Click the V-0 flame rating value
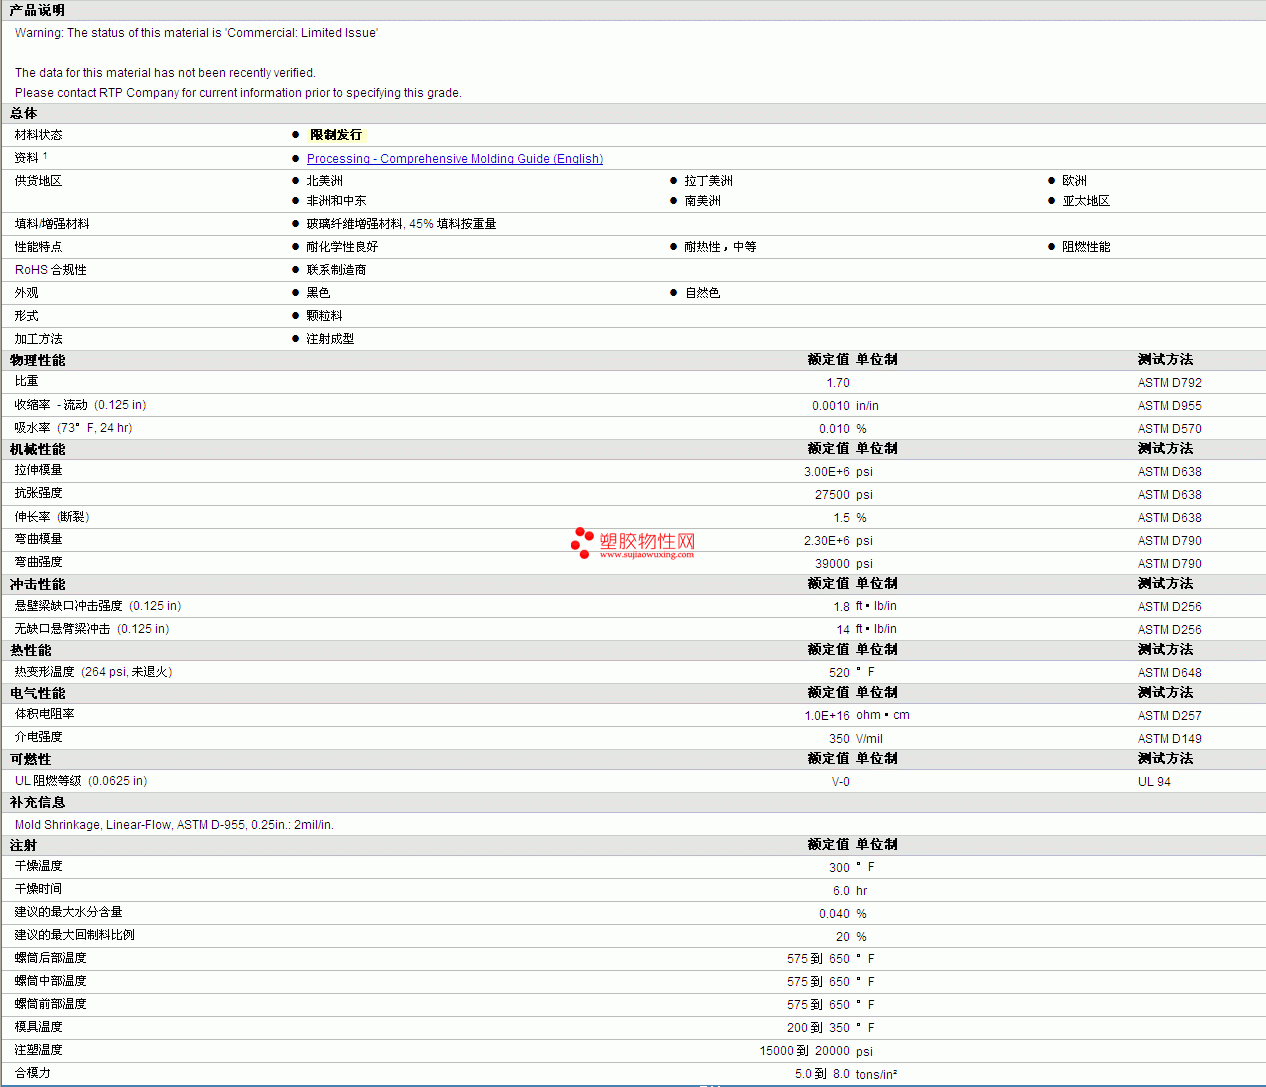Screen dimensions: 1266x1087 (841, 782)
